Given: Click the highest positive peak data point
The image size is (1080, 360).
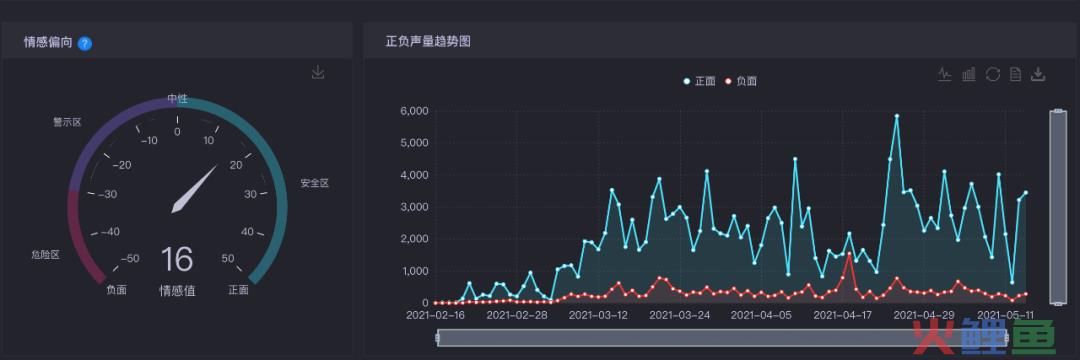Looking at the screenshot, I should click(x=897, y=116).
